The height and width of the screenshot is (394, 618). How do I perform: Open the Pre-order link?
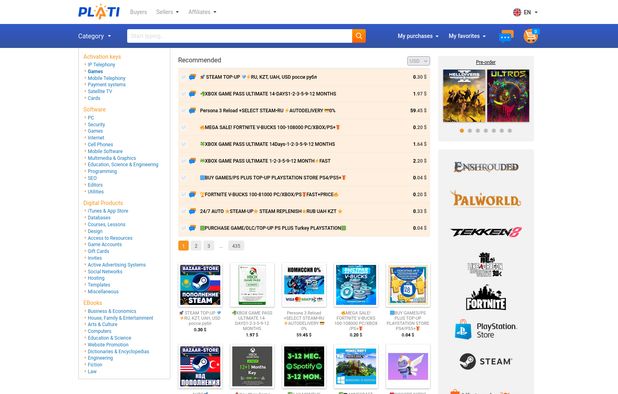click(x=486, y=62)
